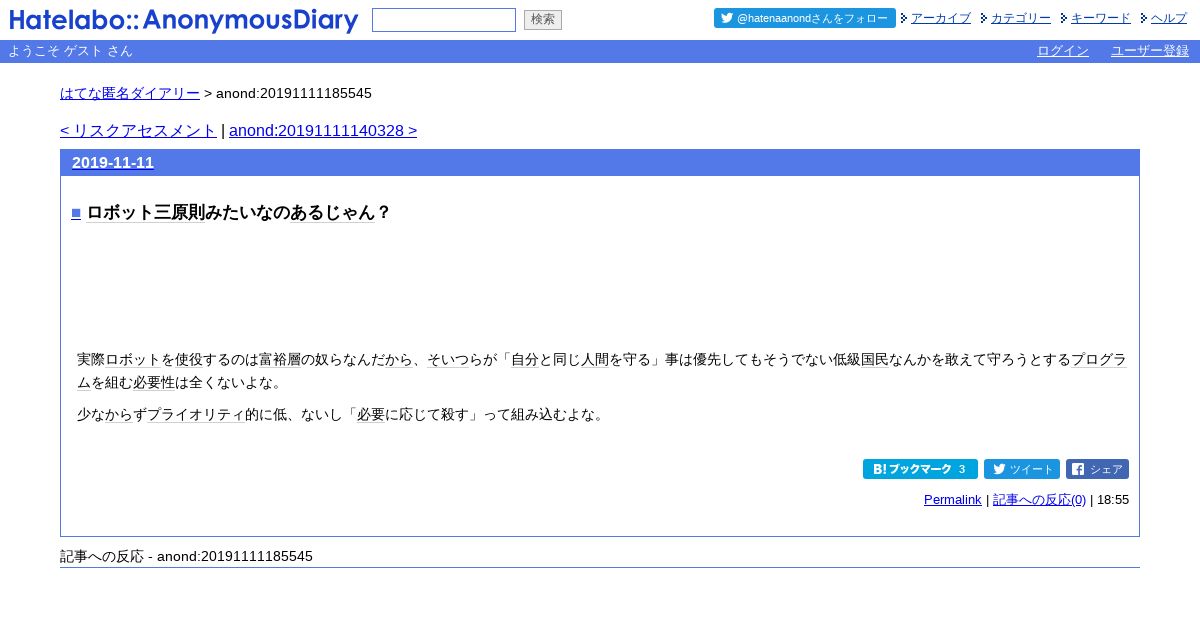Viewport: 1200px width, 630px height.
Task: Click the ログイン link
Action: click(1063, 51)
